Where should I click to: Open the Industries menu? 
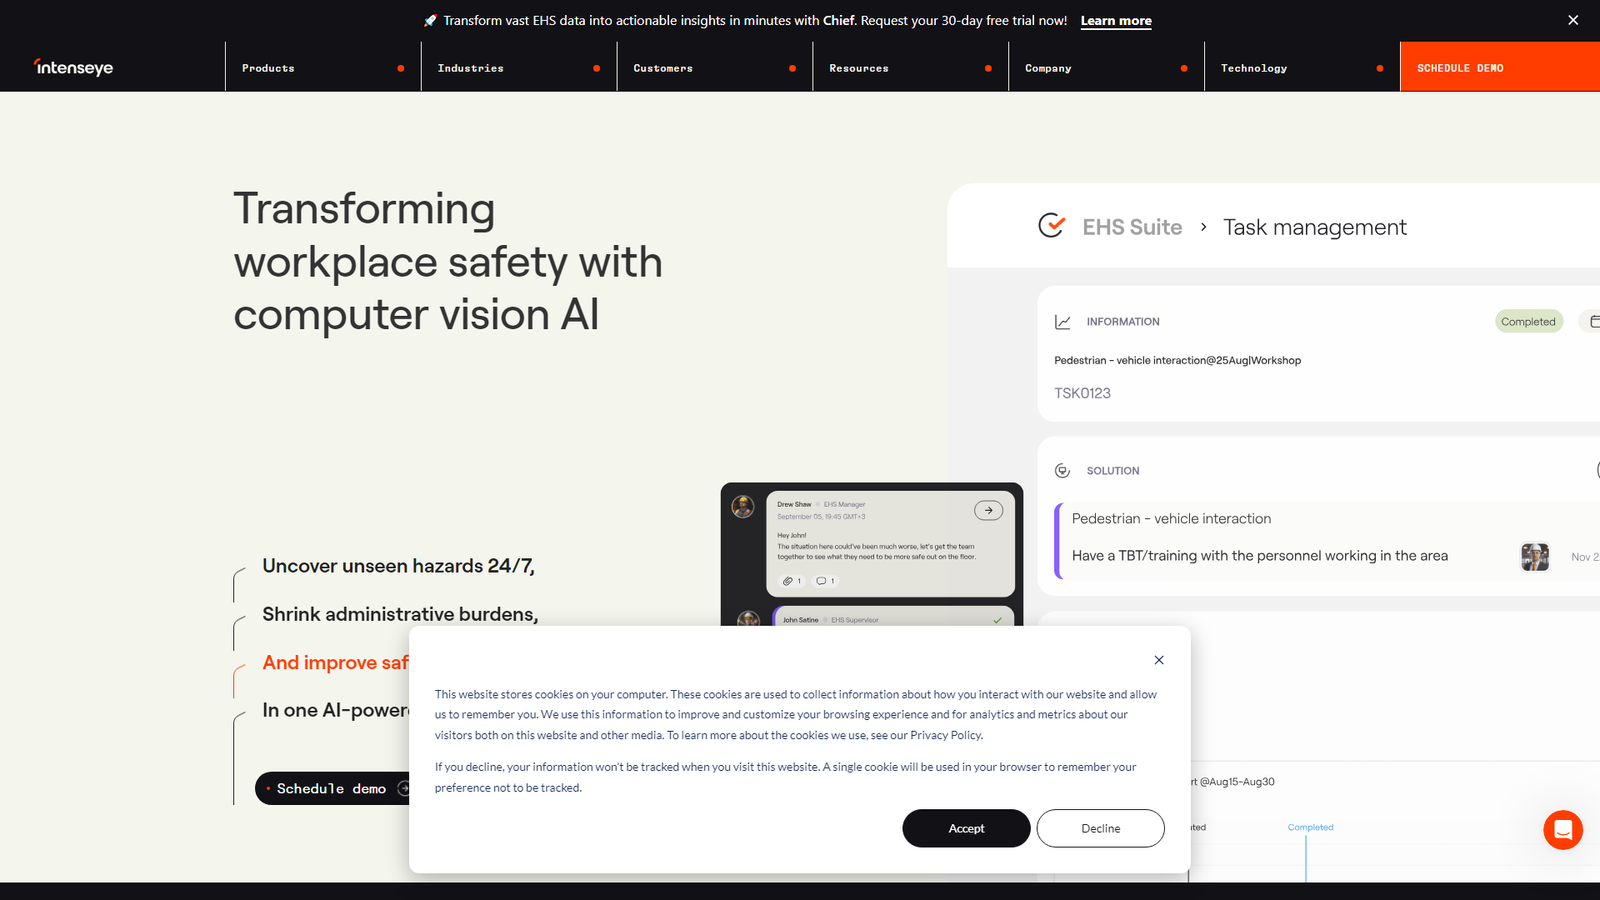point(519,67)
